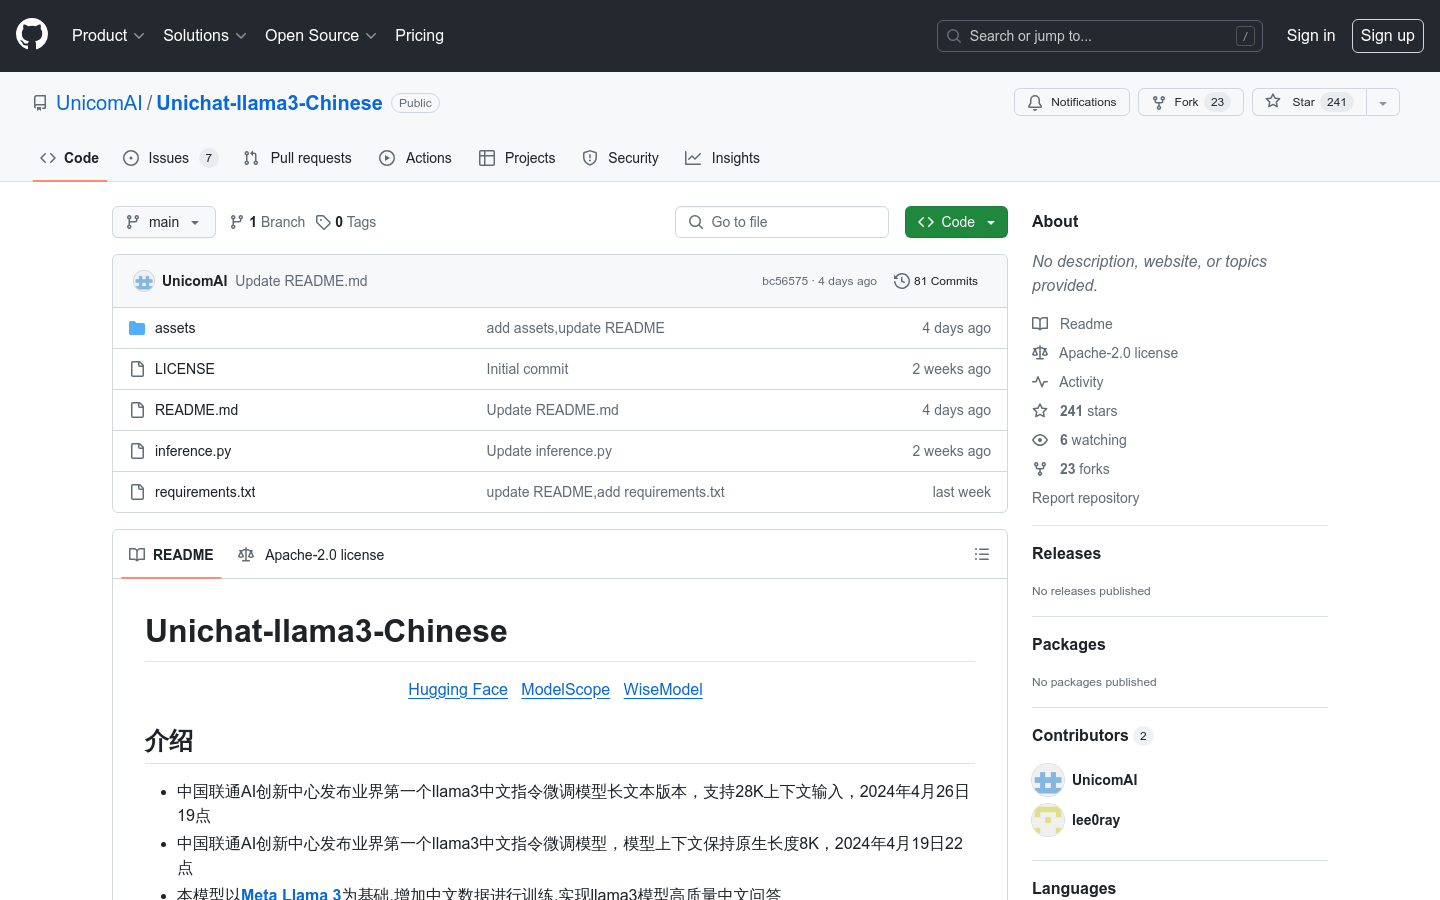Open the Open Source dropdown
The height and width of the screenshot is (900, 1440).
[x=320, y=35]
